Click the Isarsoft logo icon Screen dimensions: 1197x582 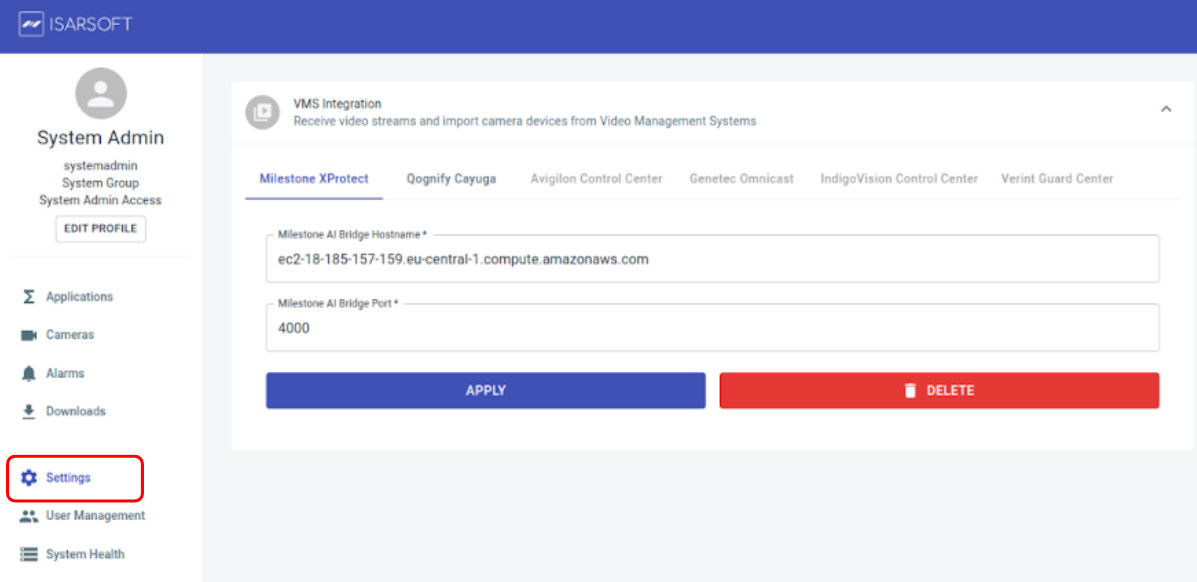pos(30,24)
